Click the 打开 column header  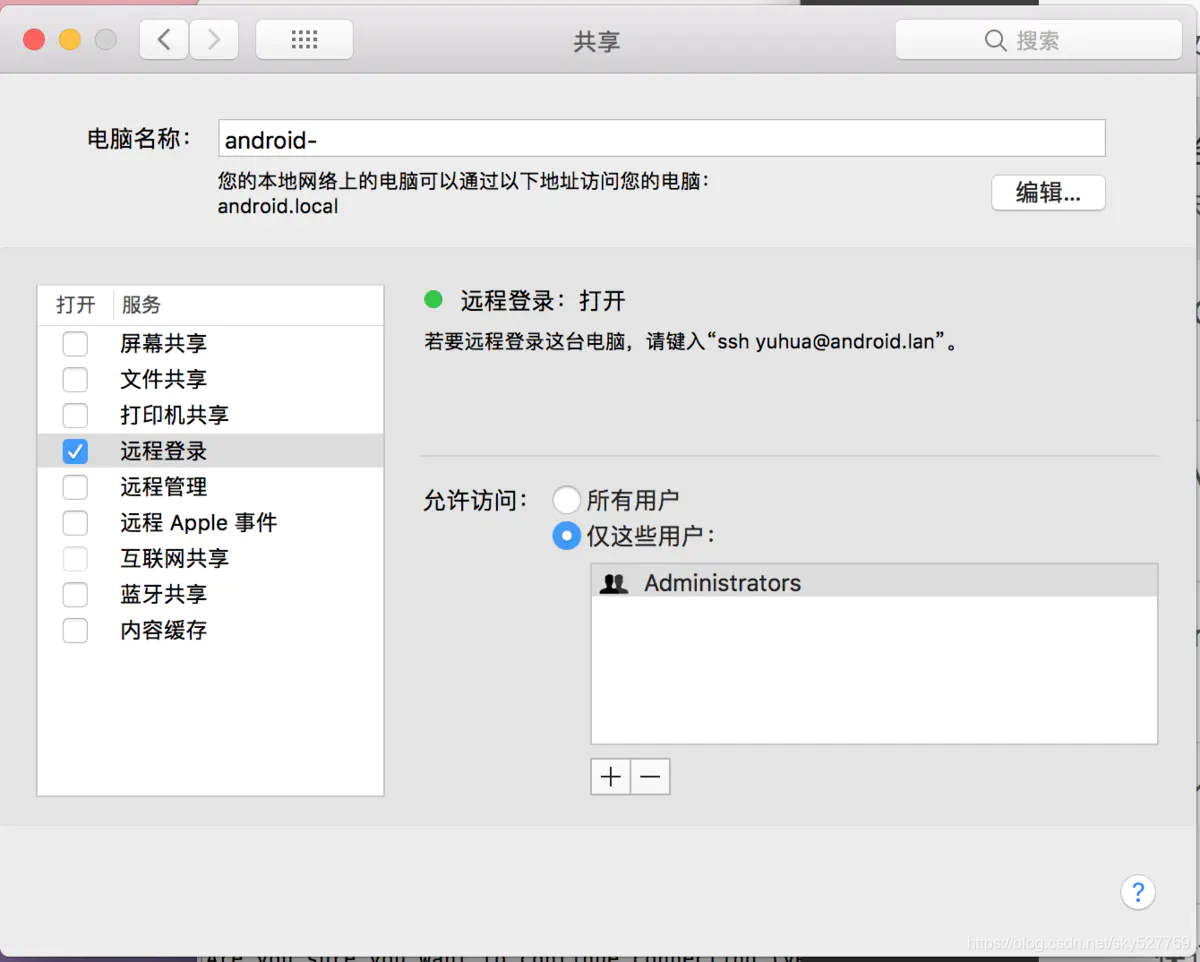[75, 305]
